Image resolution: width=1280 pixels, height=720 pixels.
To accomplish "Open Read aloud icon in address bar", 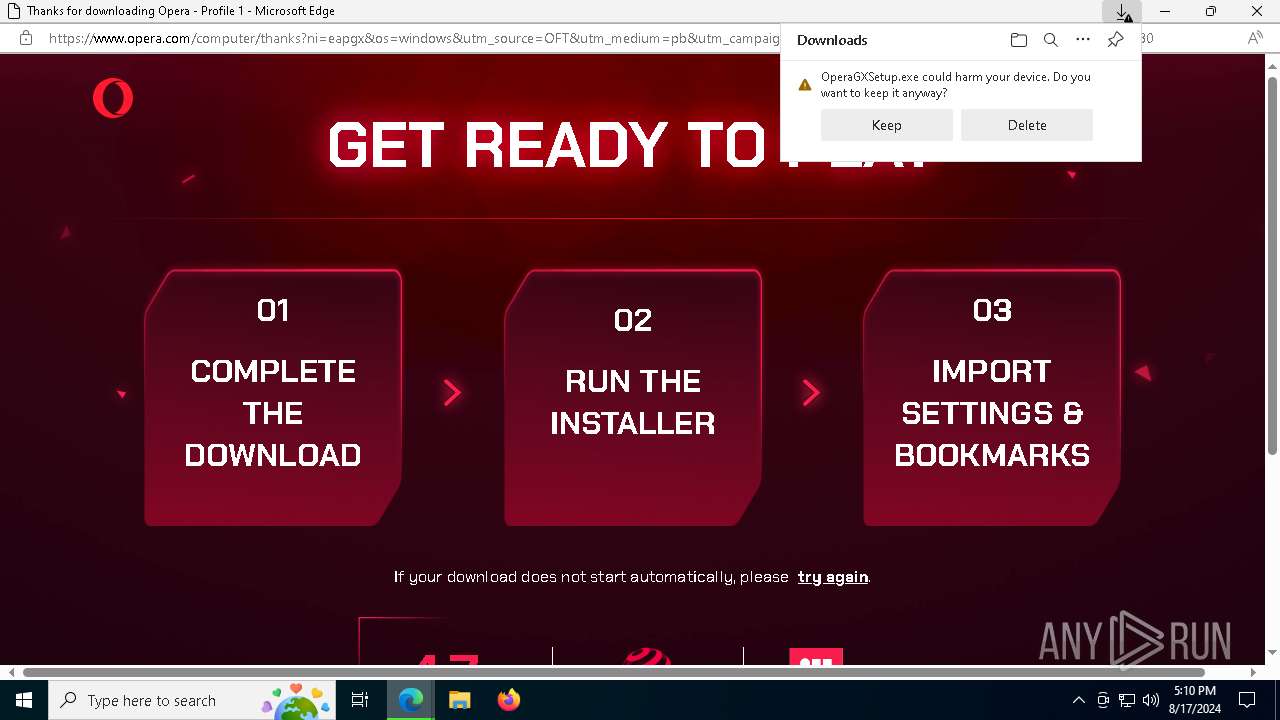I will point(1255,38).
